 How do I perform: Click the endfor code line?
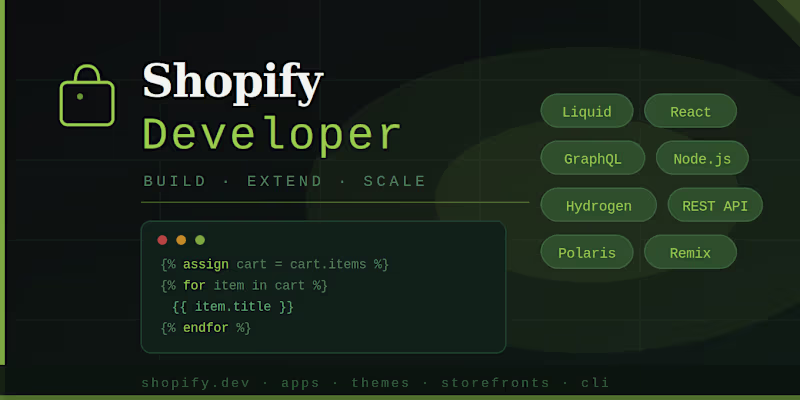(206, 327)
